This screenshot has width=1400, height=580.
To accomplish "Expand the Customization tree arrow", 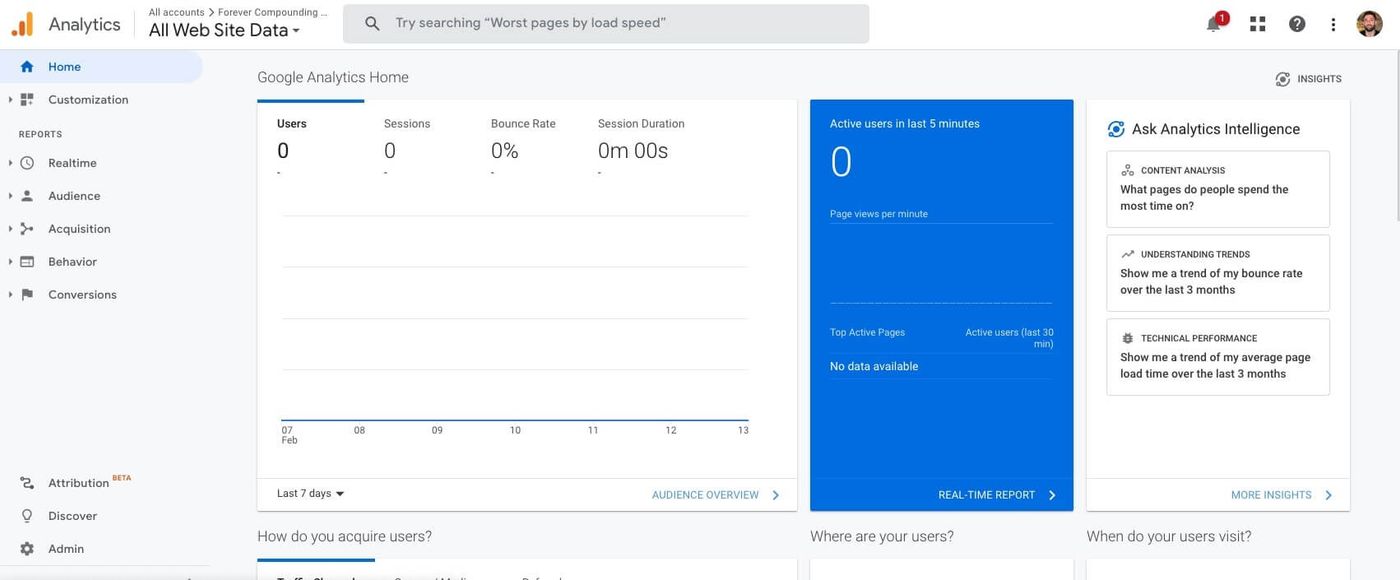I will point(10,100).
